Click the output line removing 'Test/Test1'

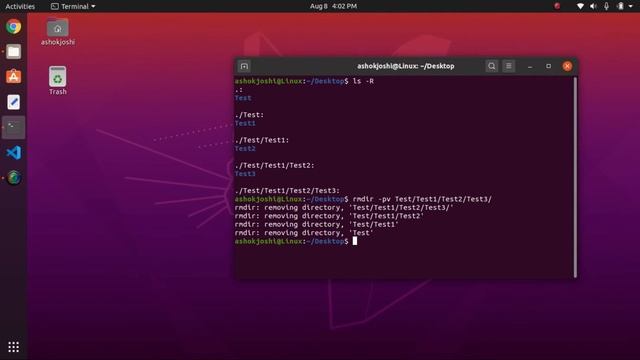point(316,224)
